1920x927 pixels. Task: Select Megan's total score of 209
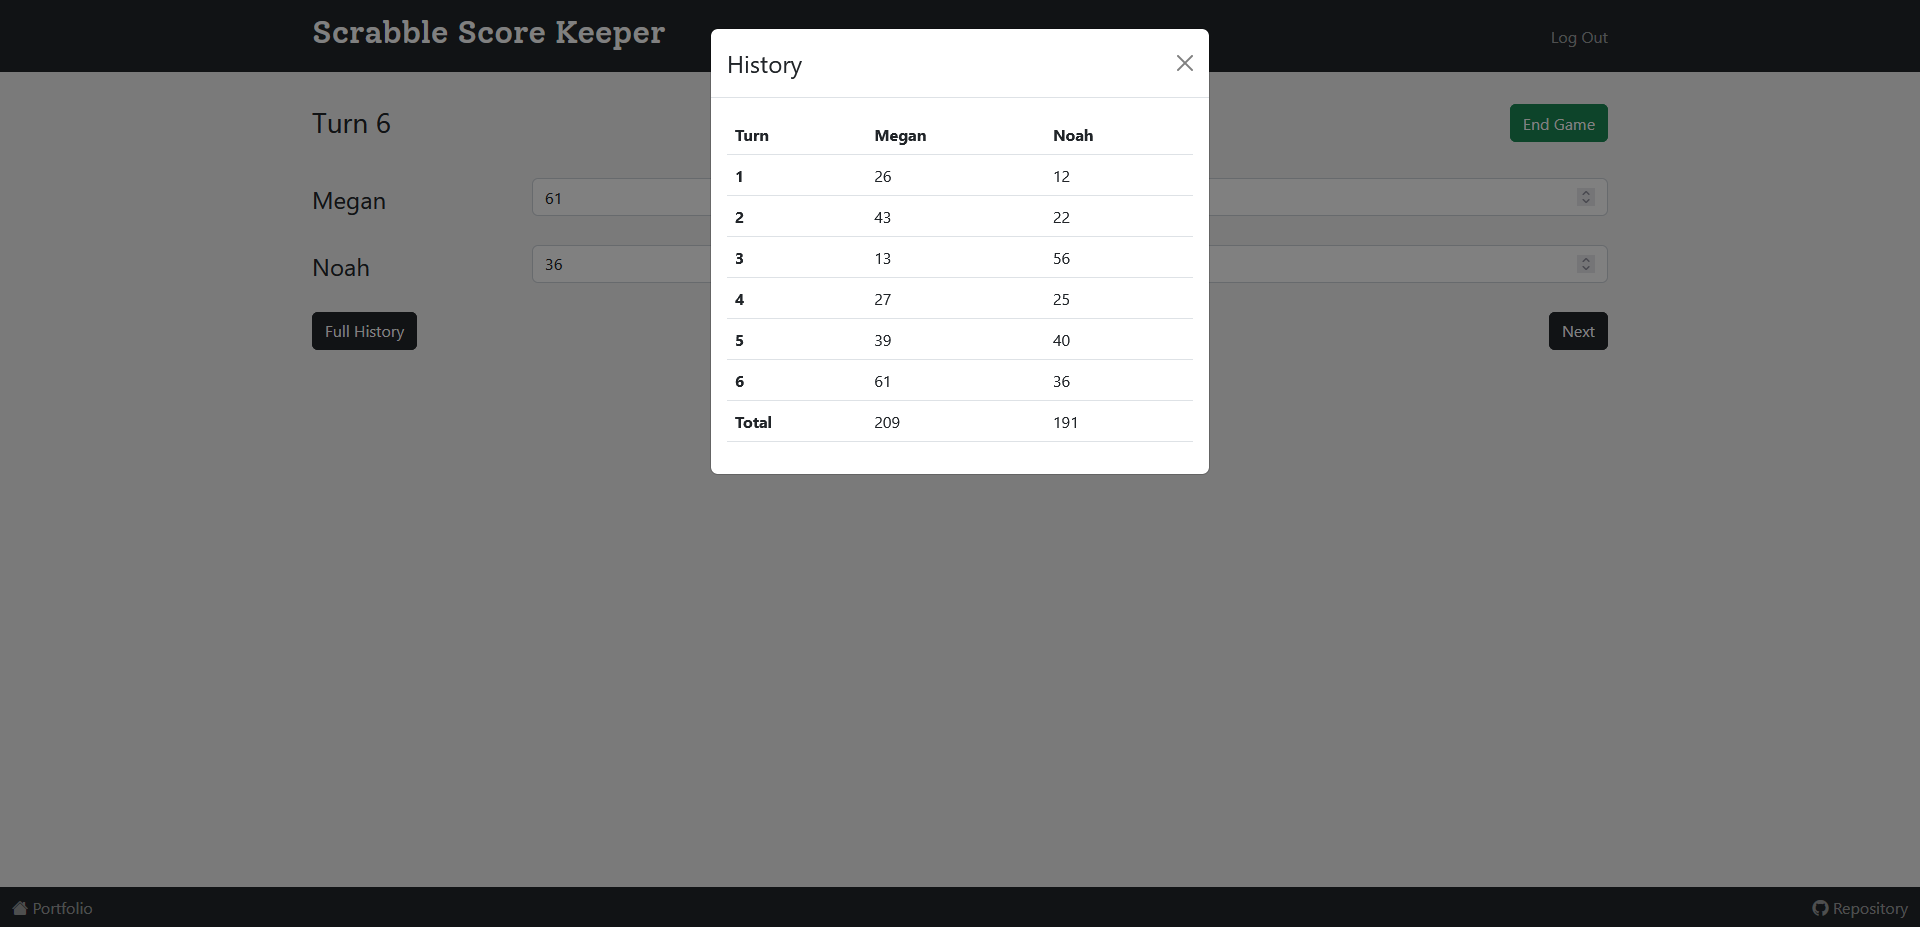(x=886, y=423)
